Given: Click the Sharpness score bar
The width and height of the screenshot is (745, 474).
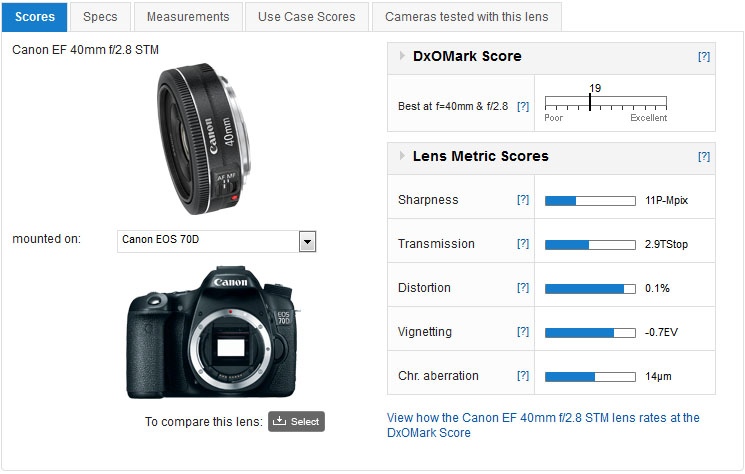Looking at the screenshot, I should [x=590, y=201].
